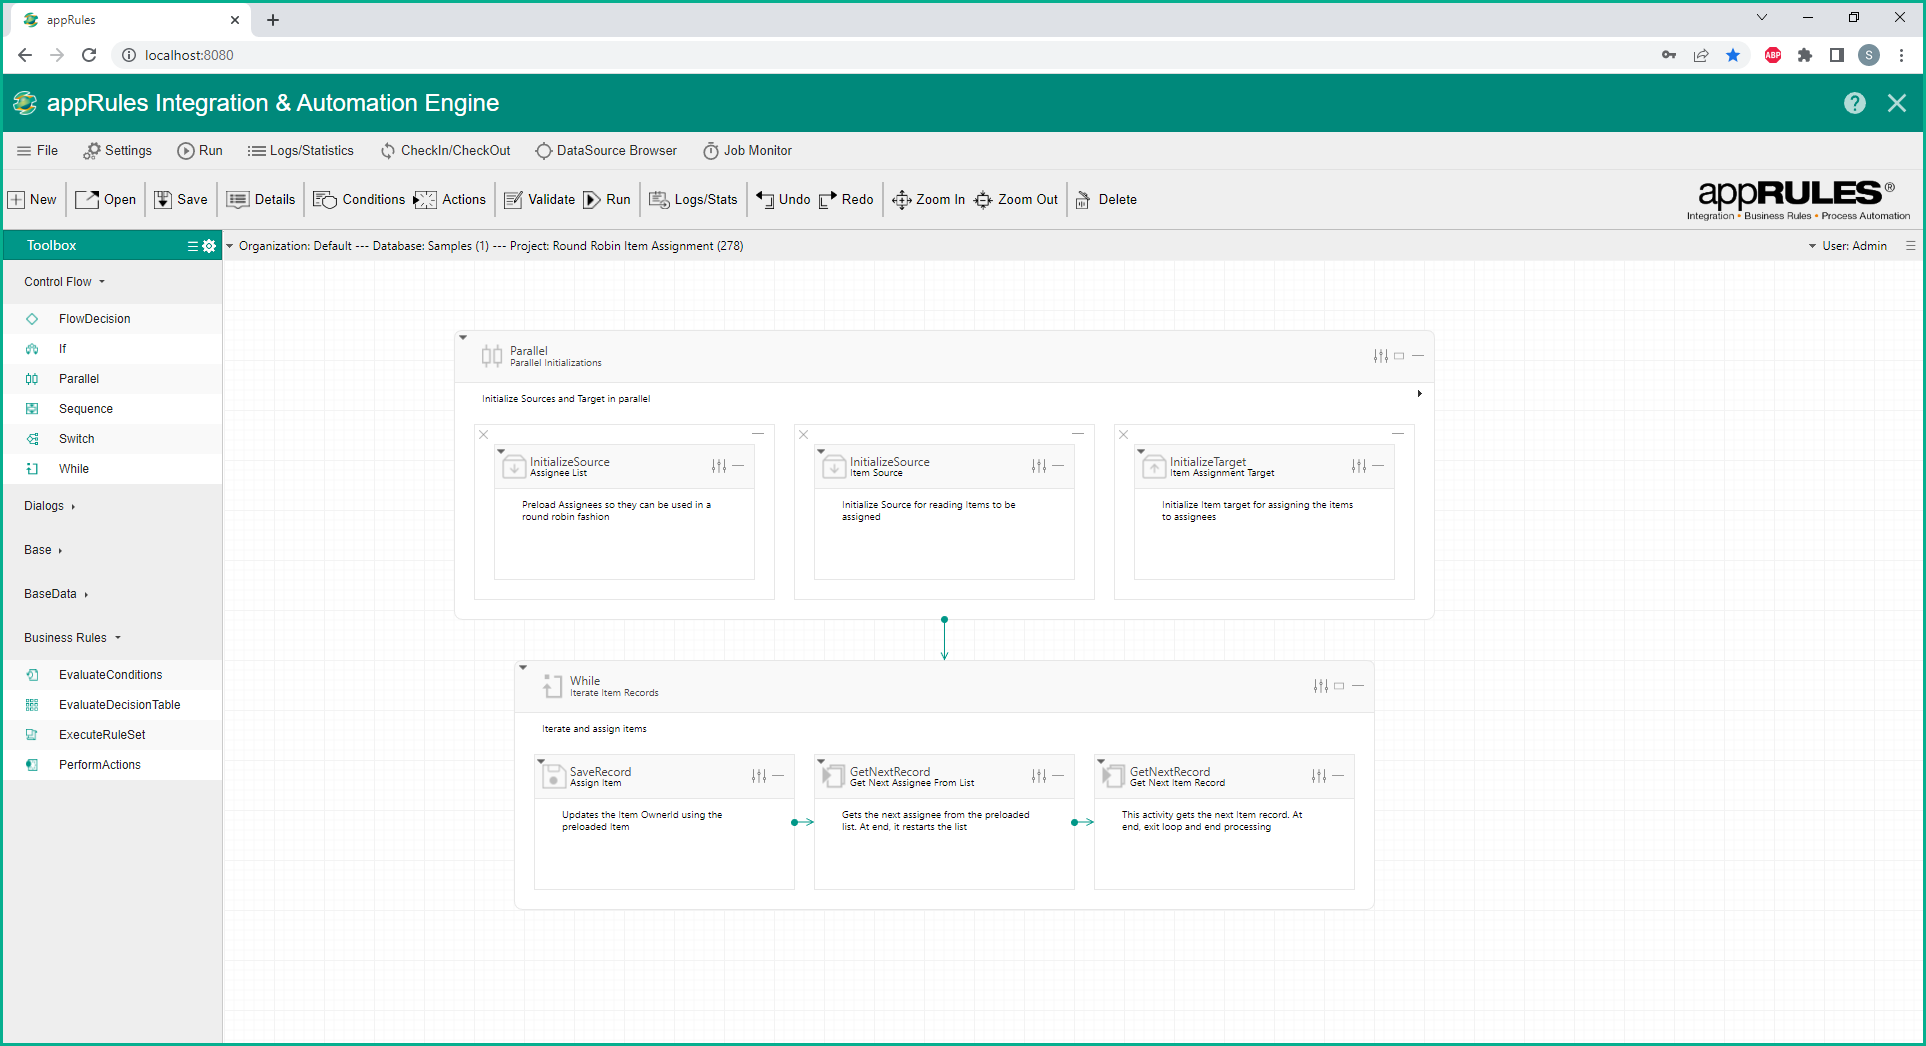Open settings sliders of InitializeTarget activity
Screen dimensions: 1926x1046
coord(1359,466)
